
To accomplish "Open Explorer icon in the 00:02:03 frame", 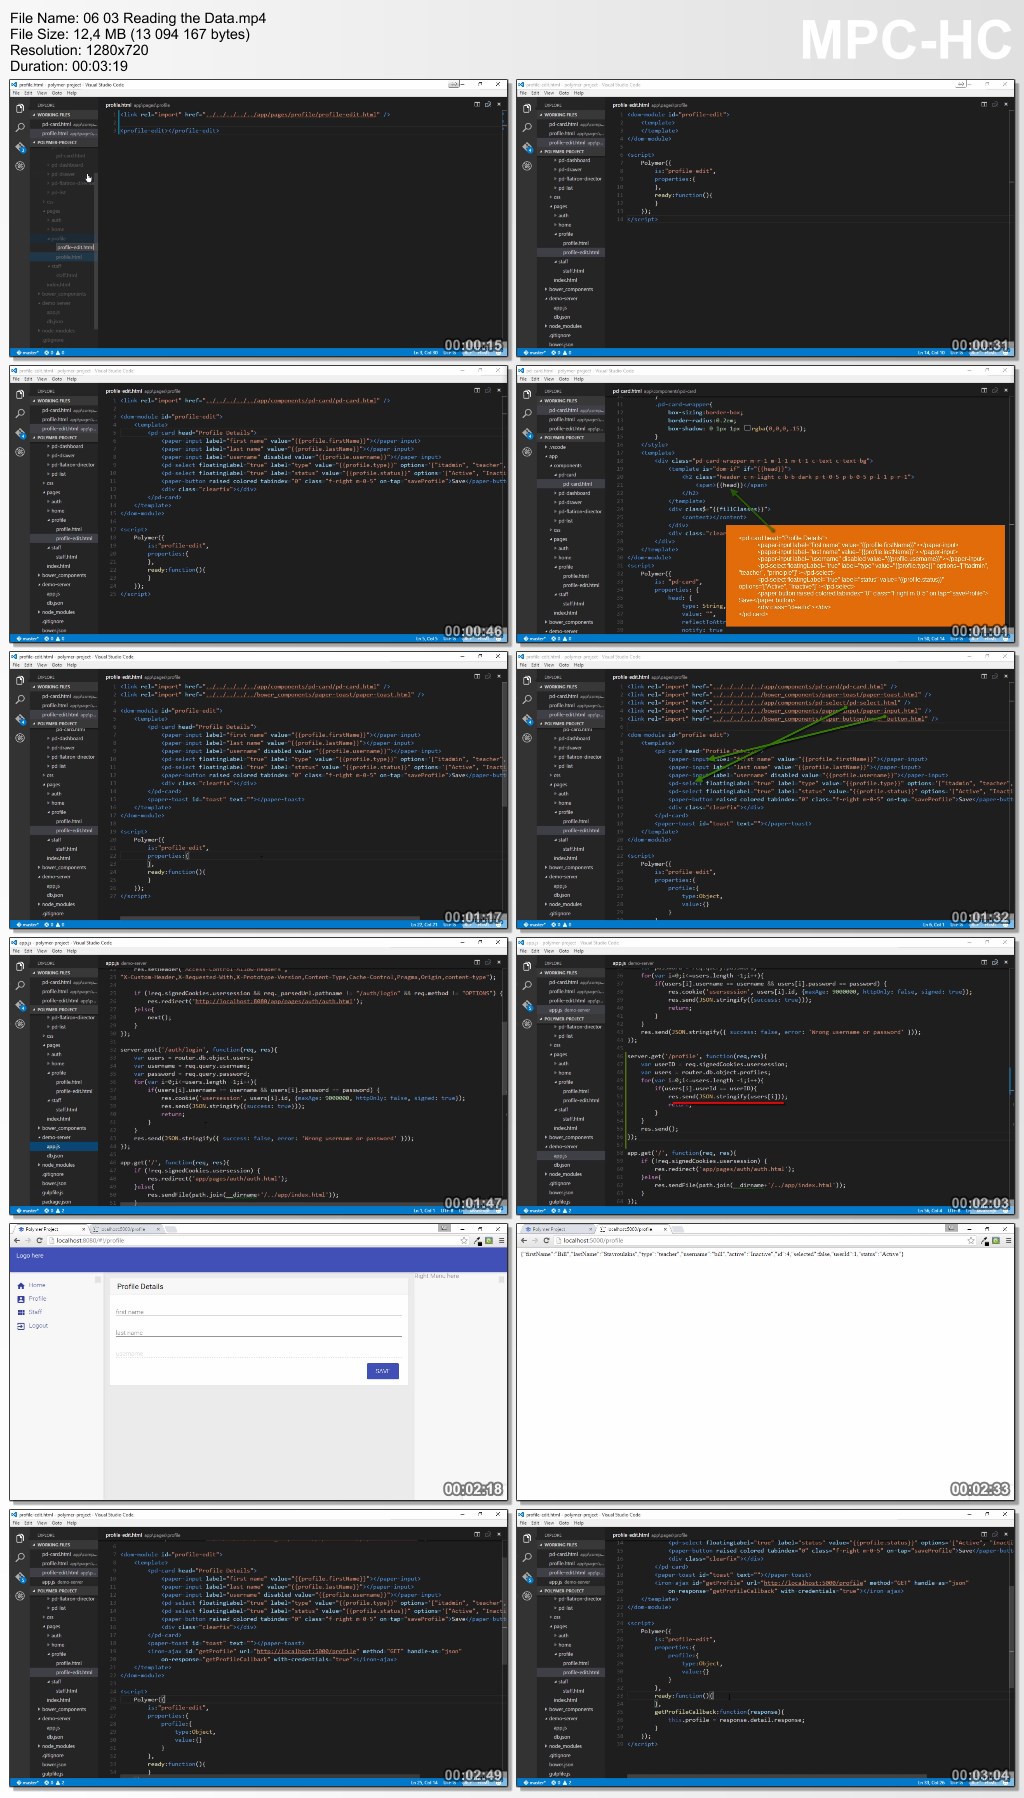I will (526, 966).
